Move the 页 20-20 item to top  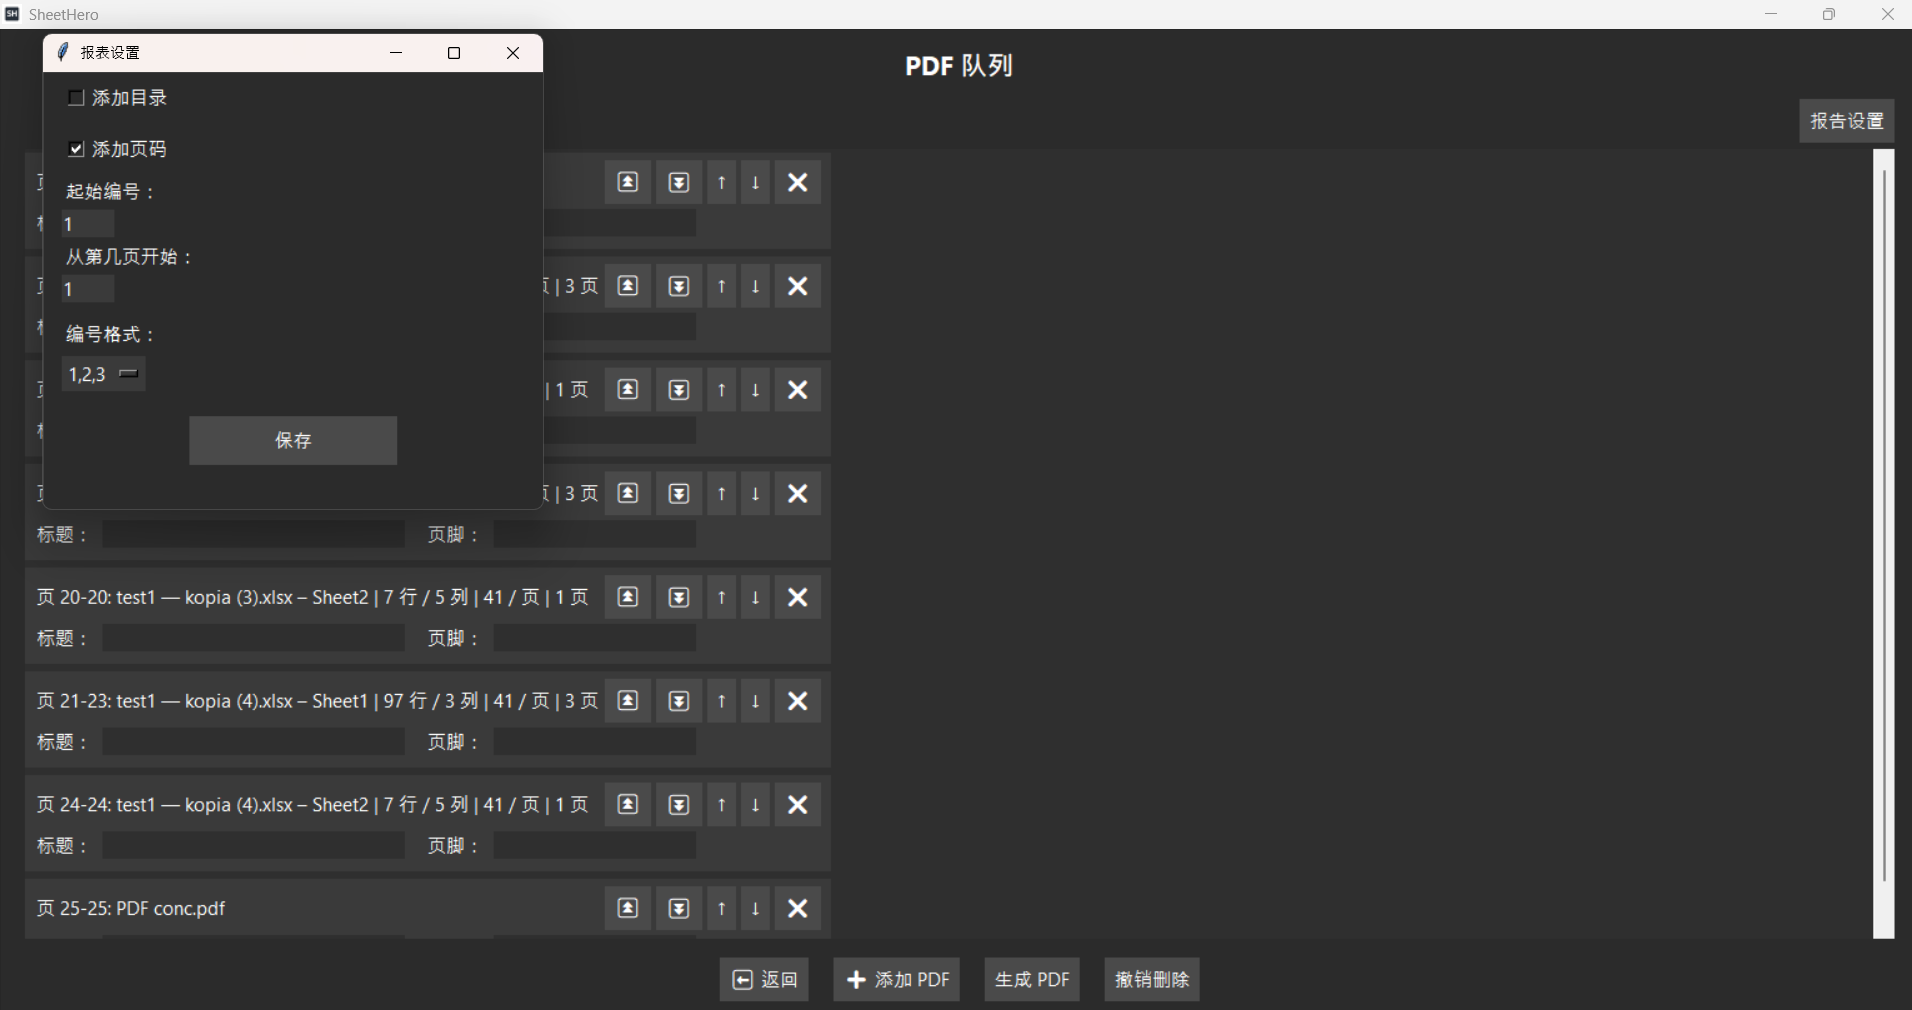628,598
